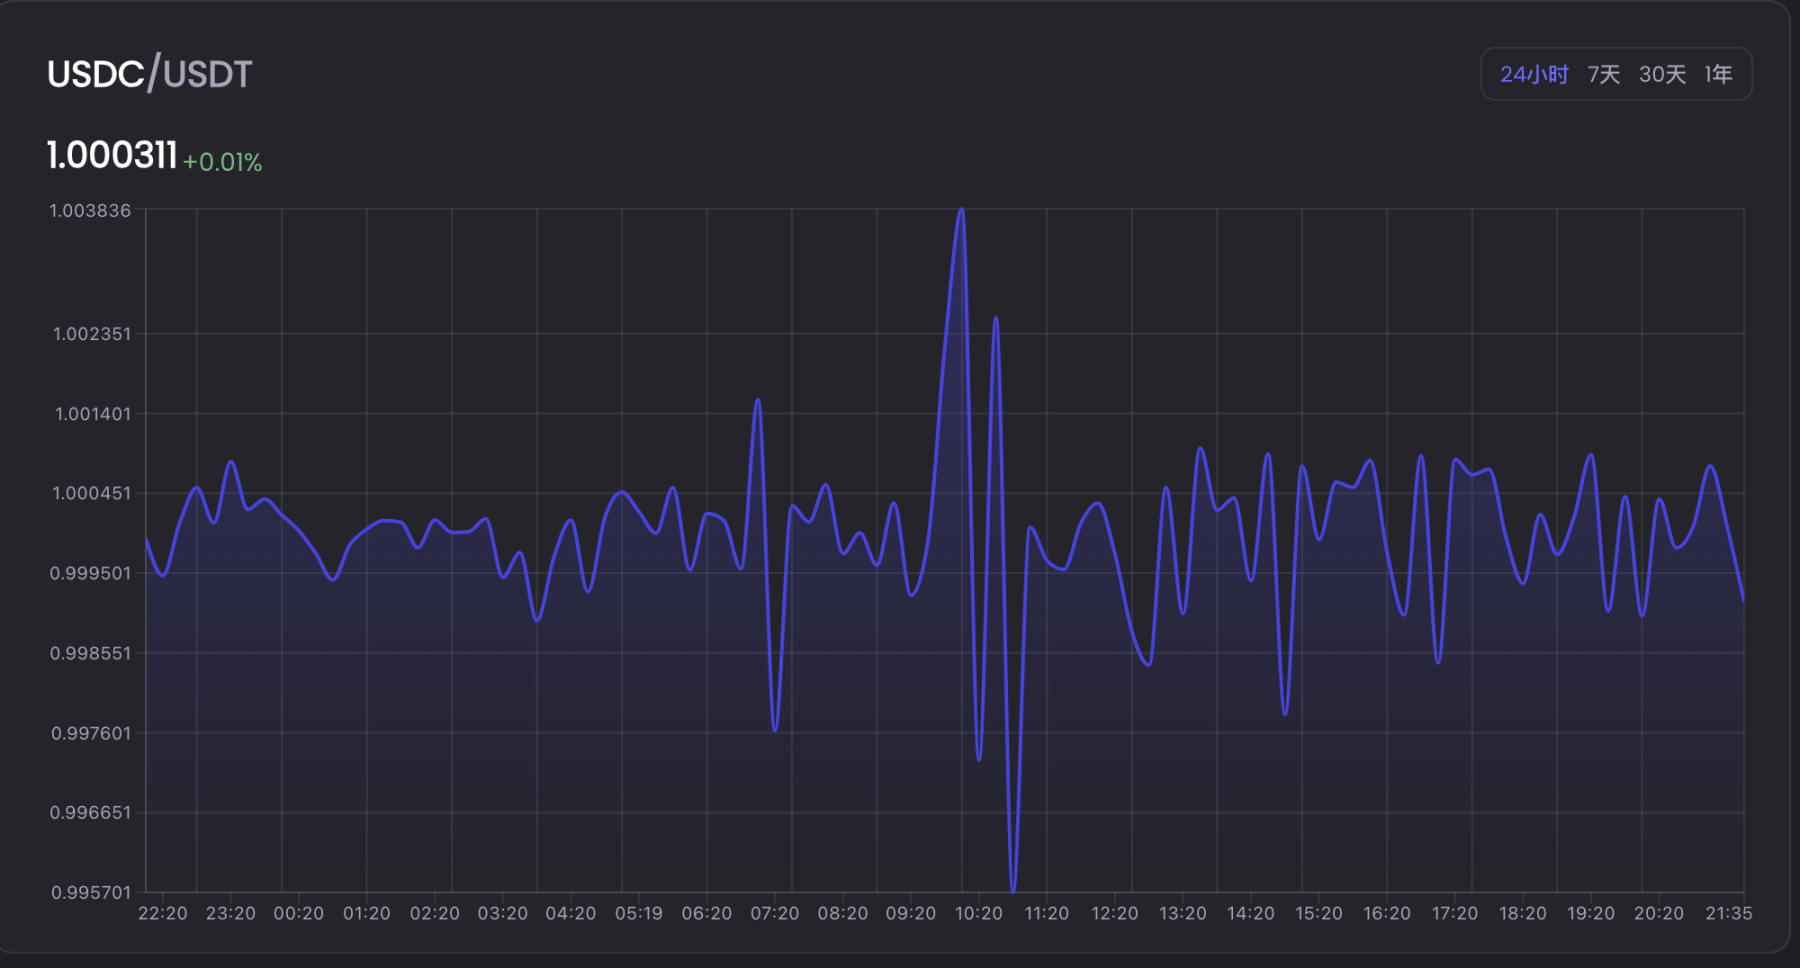
Task: Show the 1年 price history
Action: [x=1718, y=75]
